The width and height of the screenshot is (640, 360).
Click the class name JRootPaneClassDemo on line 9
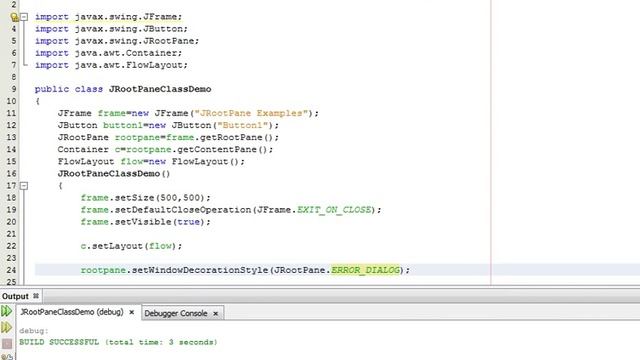point(160,89)
